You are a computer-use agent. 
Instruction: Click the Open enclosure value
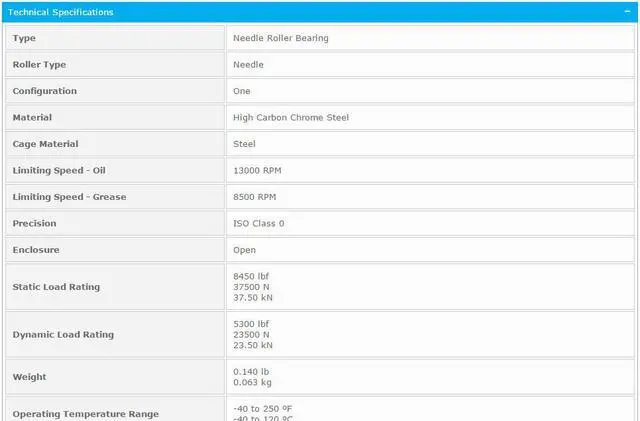245,250
